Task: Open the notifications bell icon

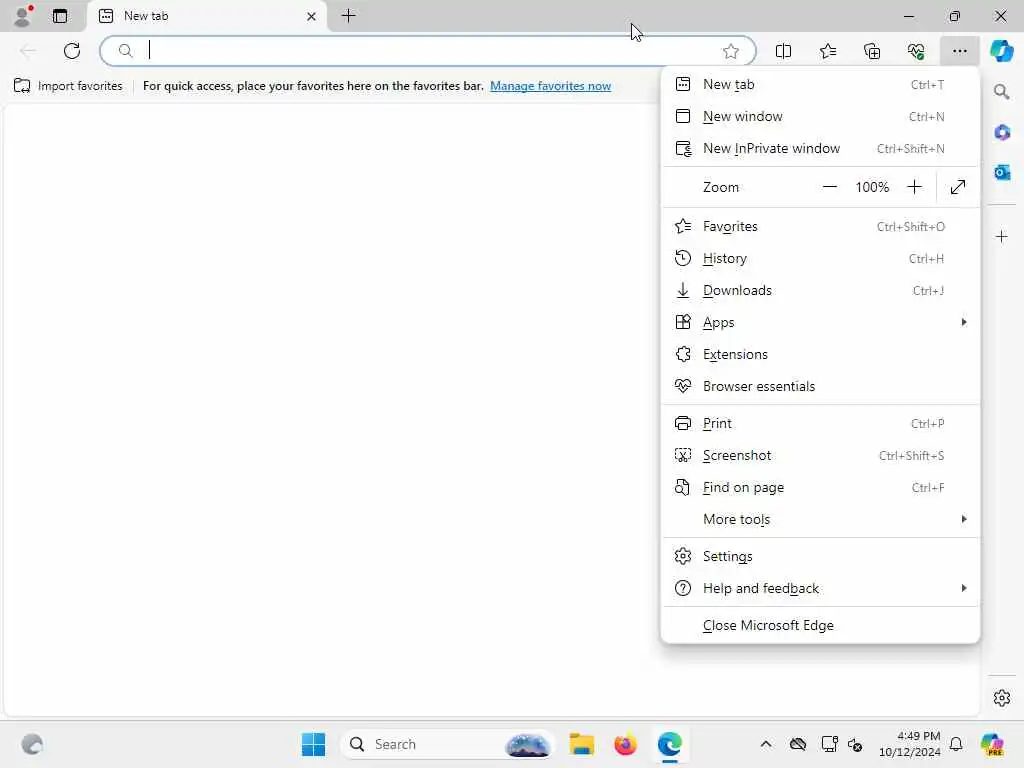Action: click(956, 744)
